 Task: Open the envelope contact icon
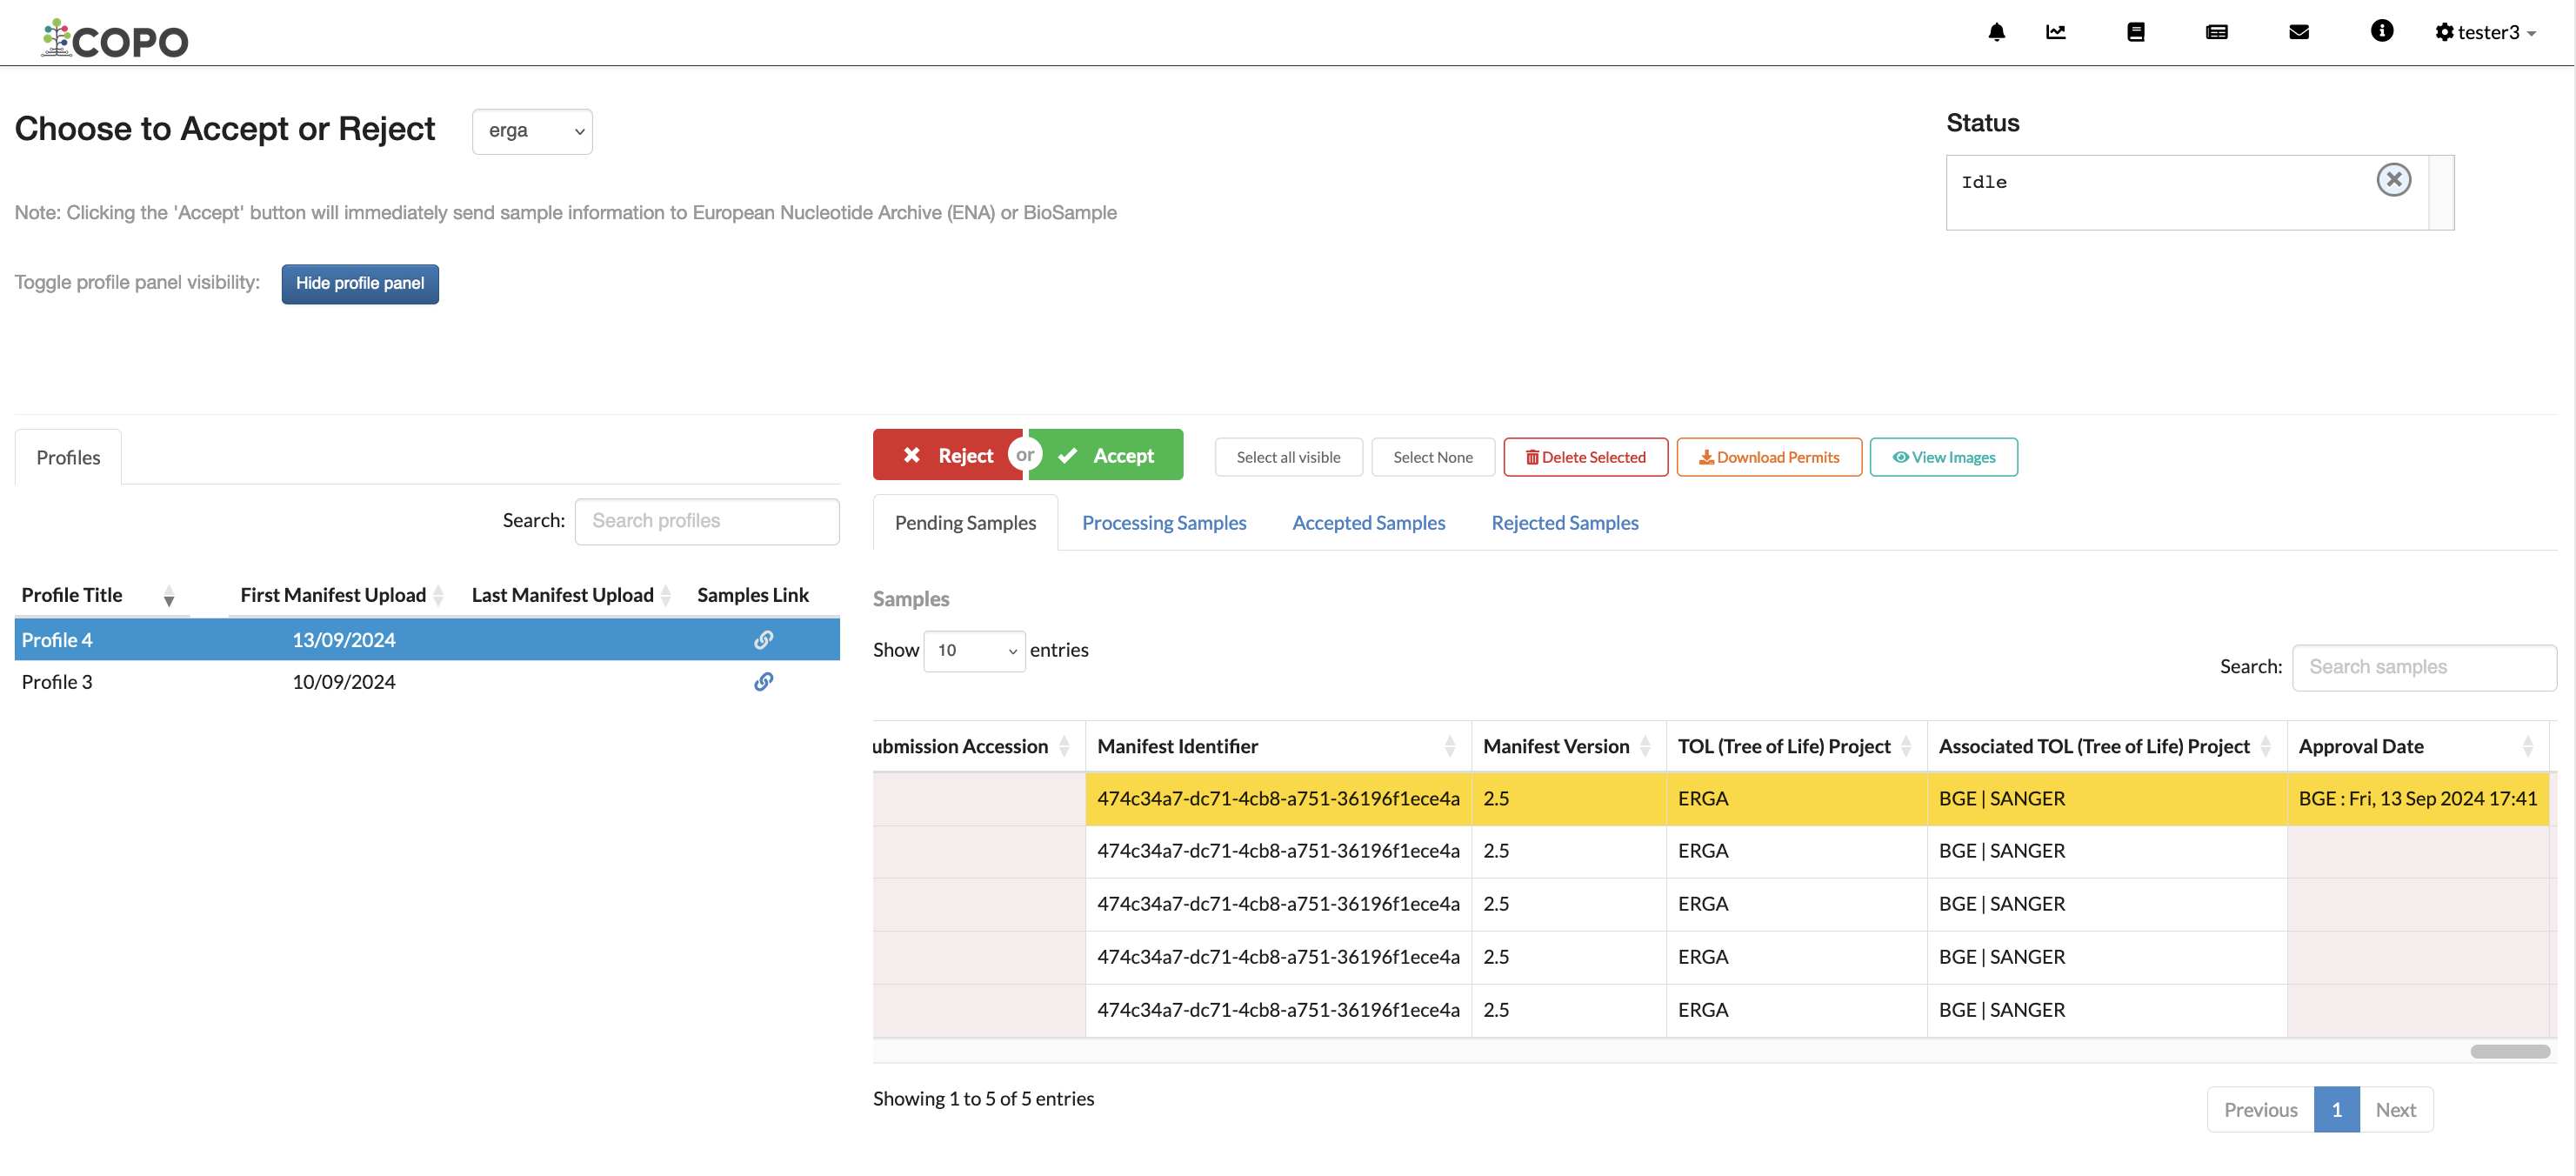[2298, 32]
